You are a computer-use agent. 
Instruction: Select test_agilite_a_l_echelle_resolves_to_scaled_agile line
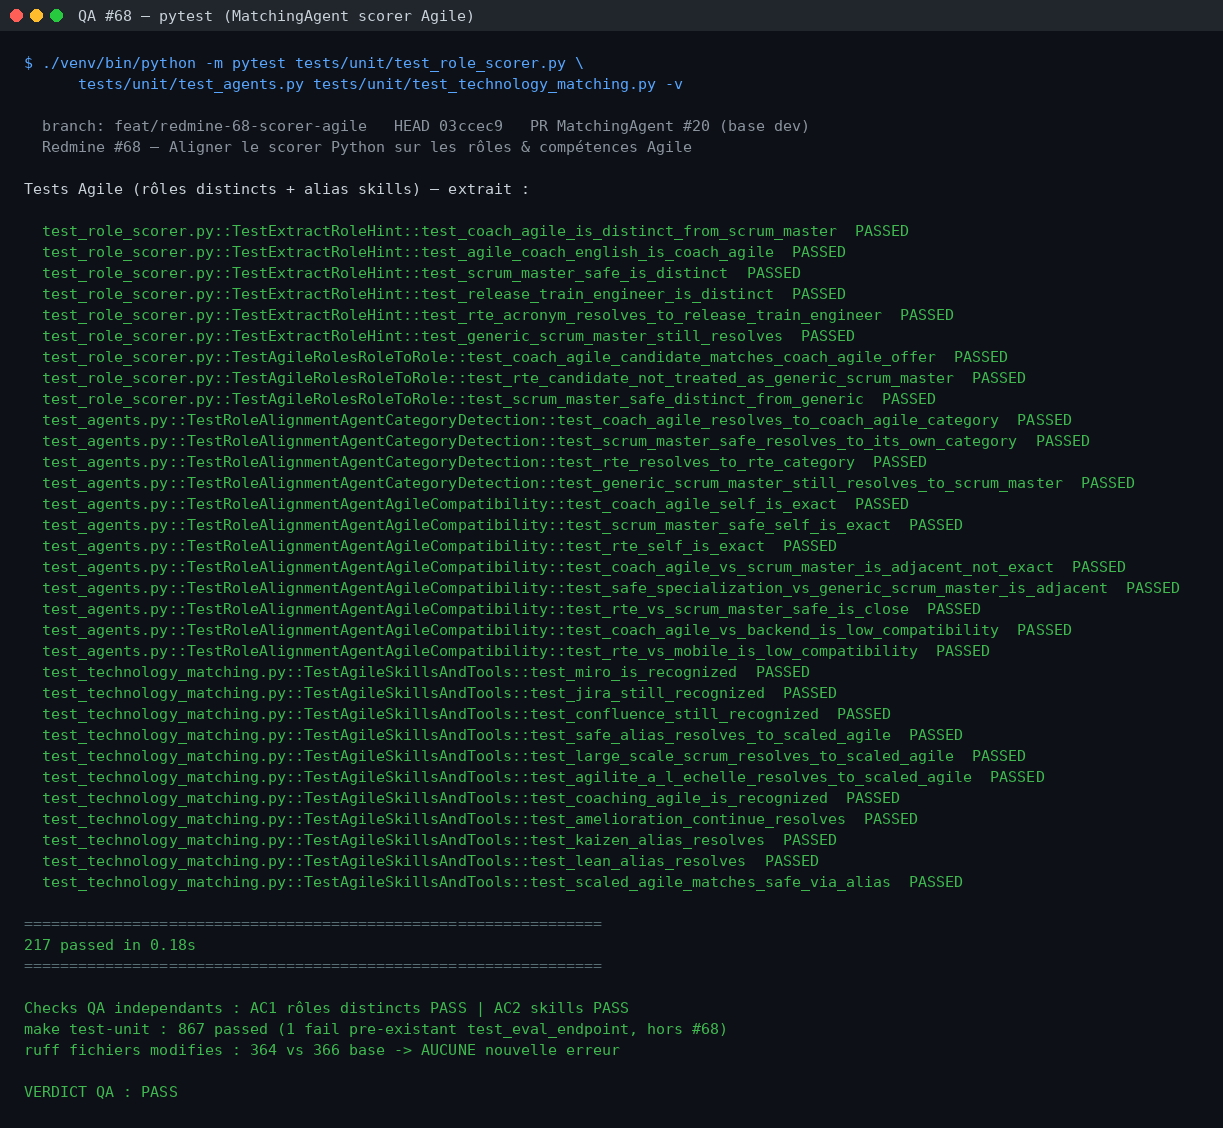[x=543, y=777]
